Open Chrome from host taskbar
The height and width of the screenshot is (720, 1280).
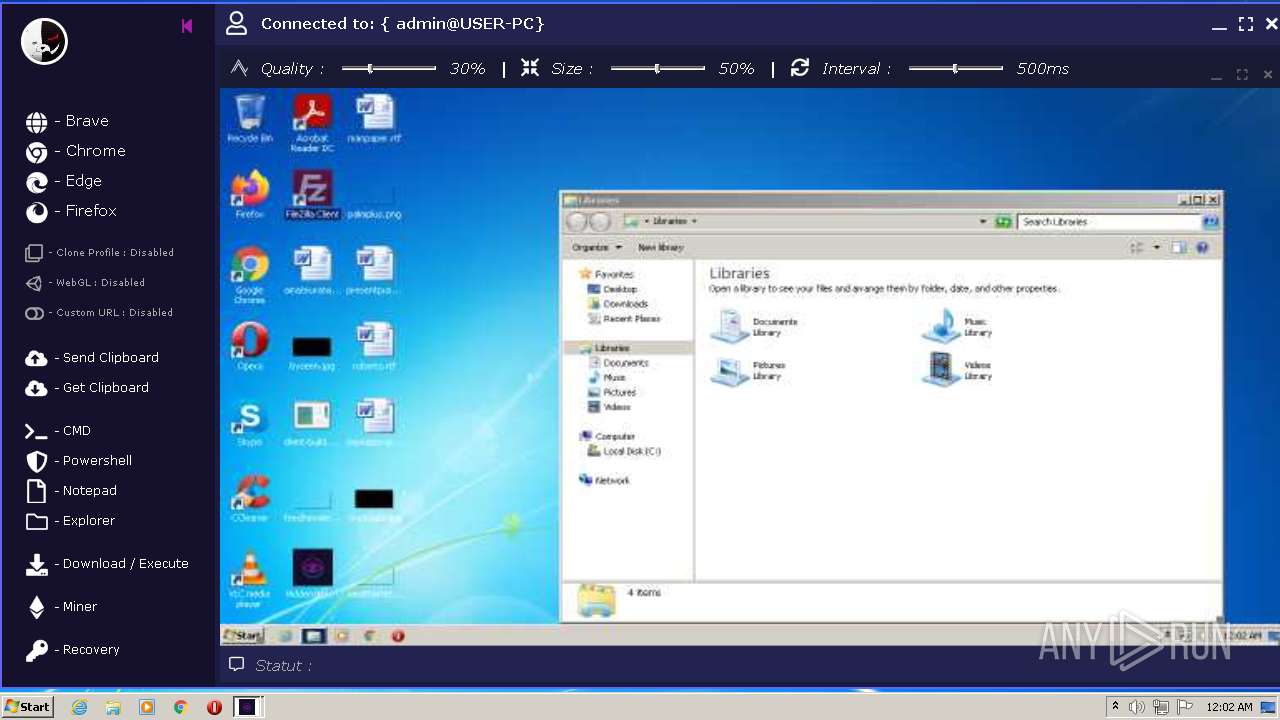coord(181,707)
